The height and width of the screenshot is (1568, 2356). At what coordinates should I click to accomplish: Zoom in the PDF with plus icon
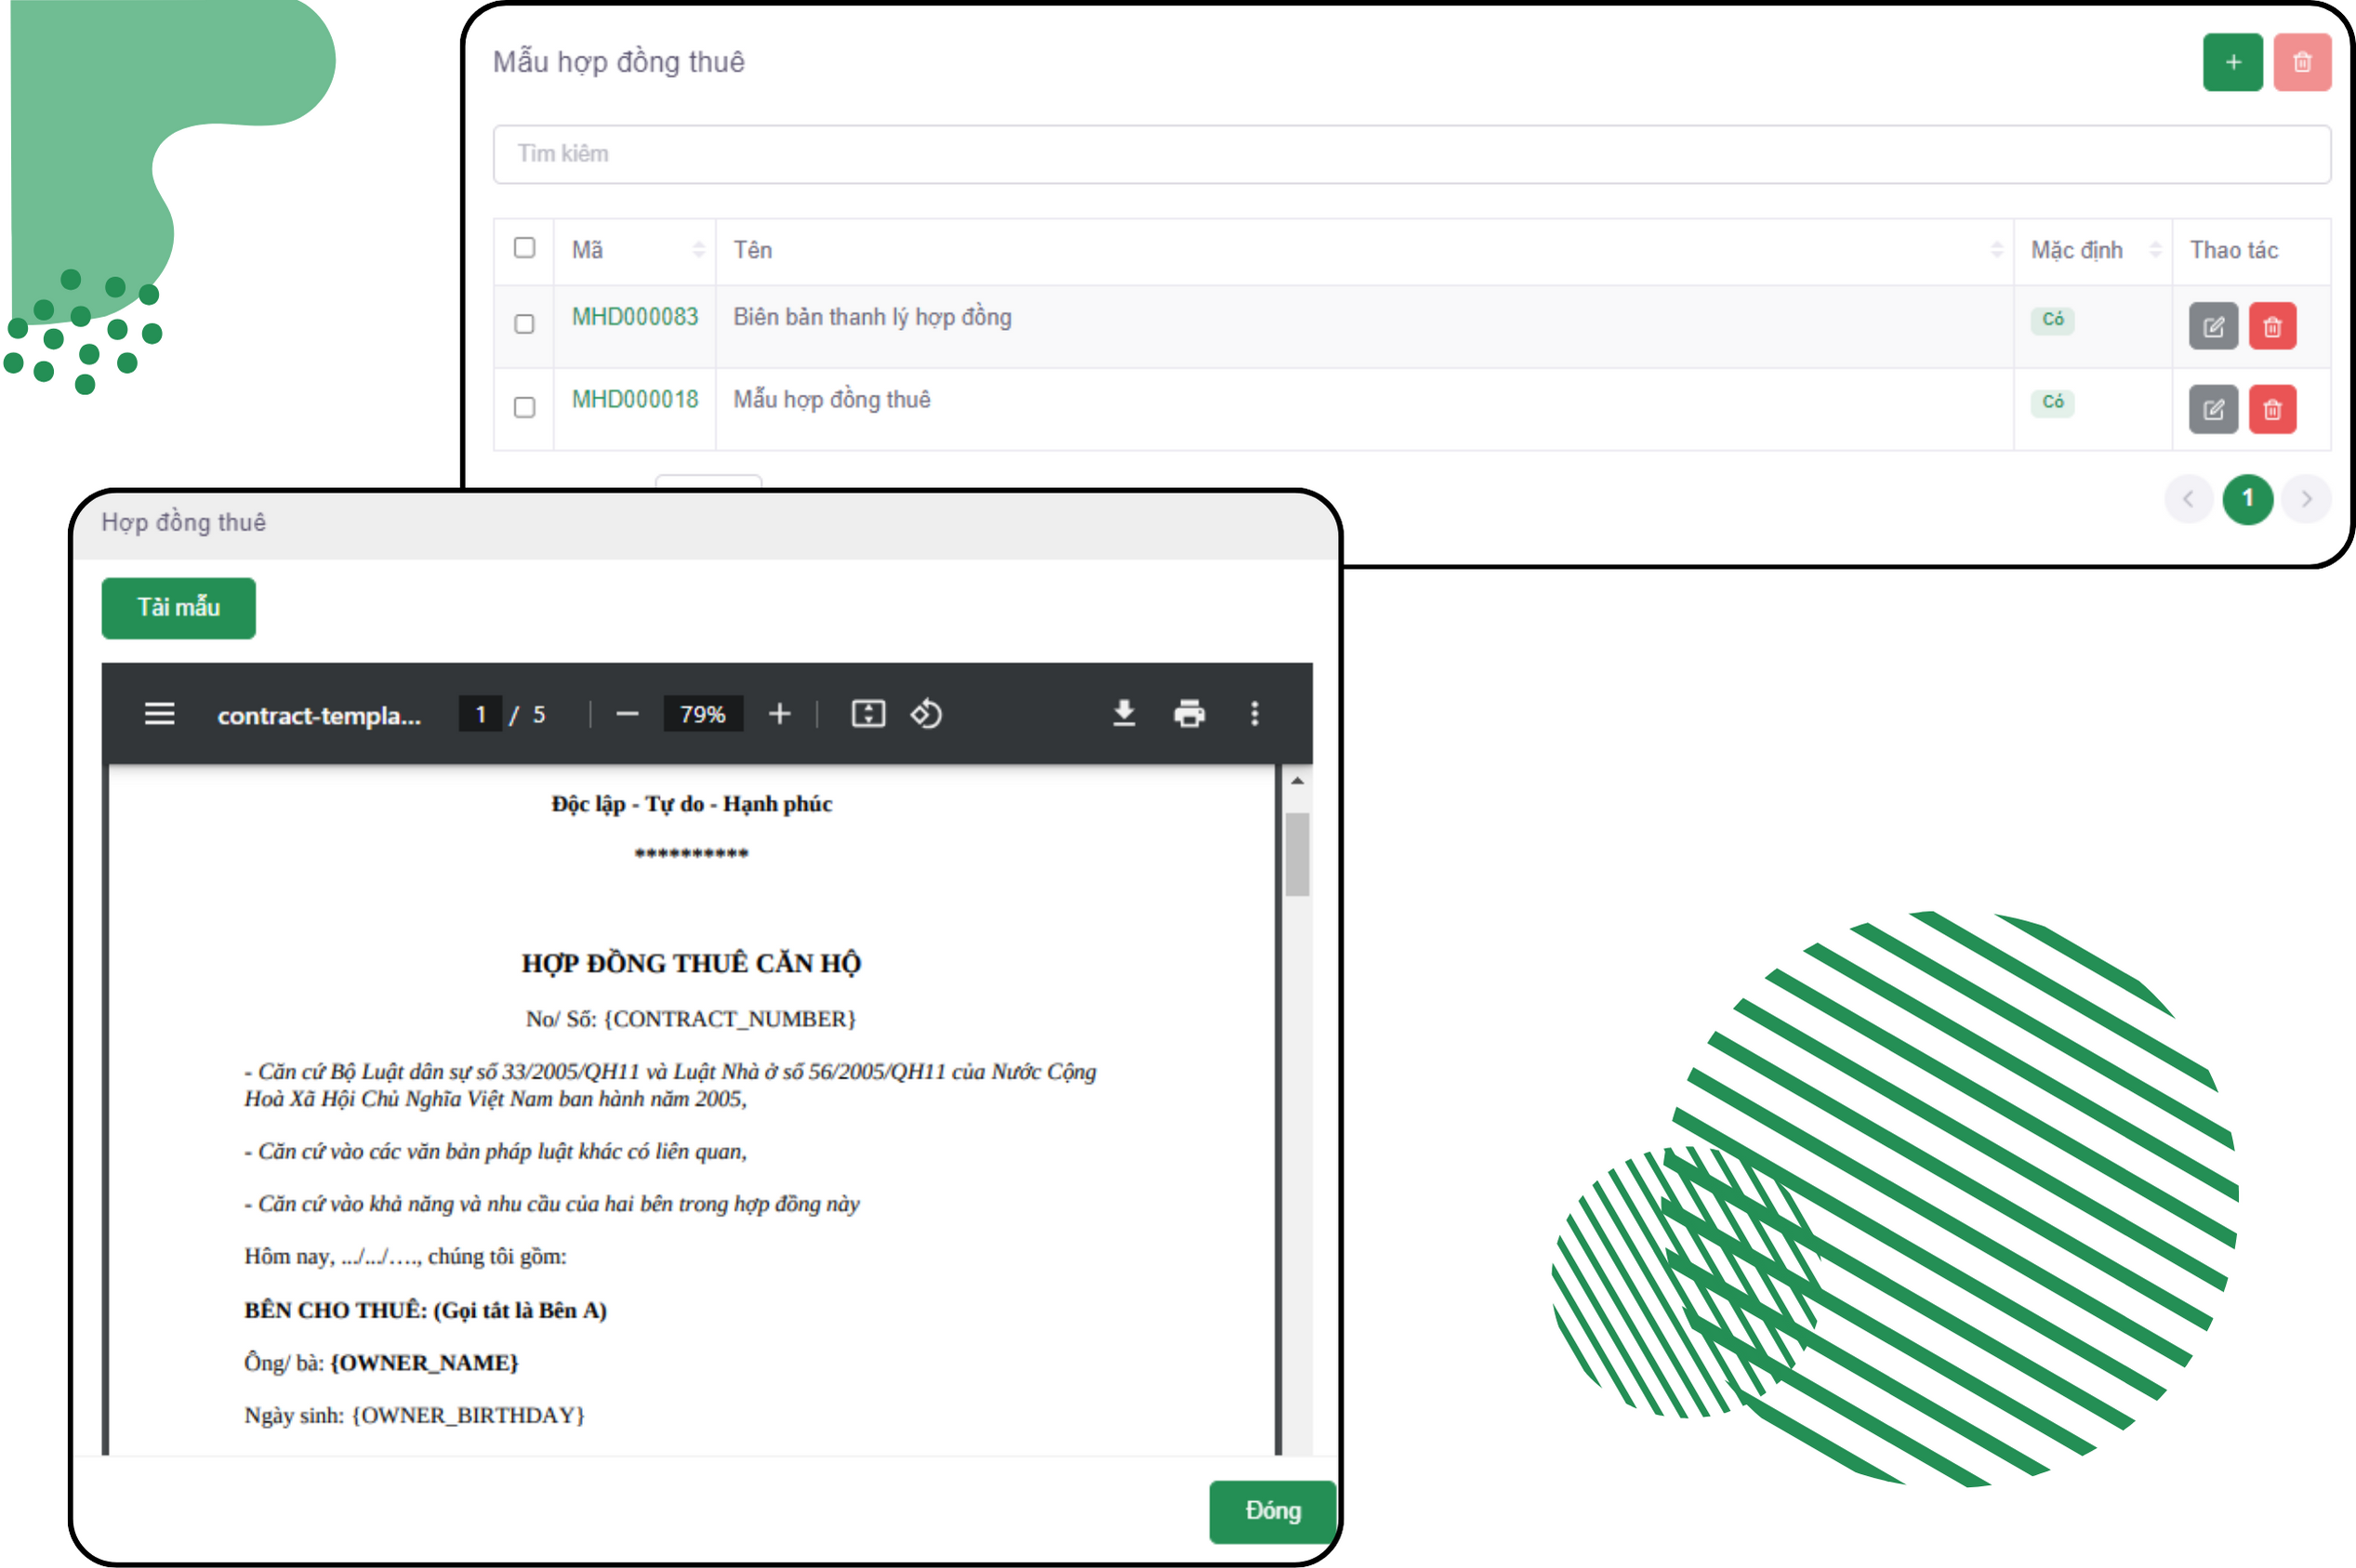click(780, 714)
